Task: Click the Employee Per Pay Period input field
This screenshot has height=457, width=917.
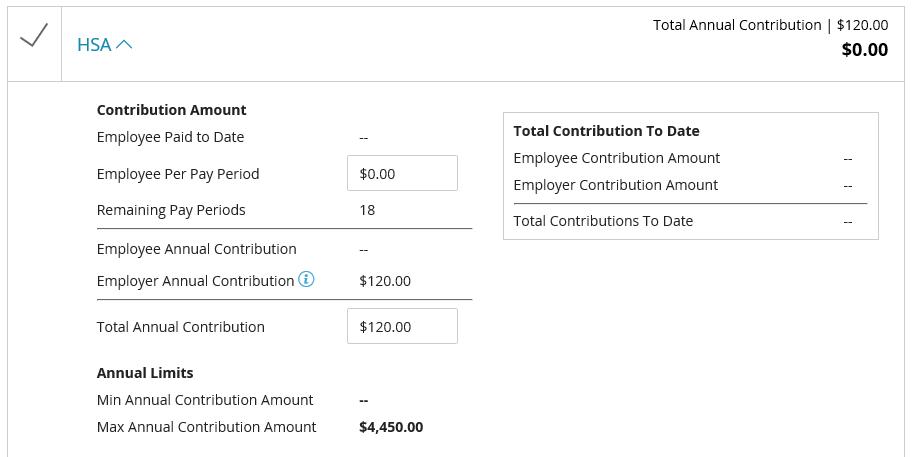Action: pyautogui.click(x=402, y=173)
